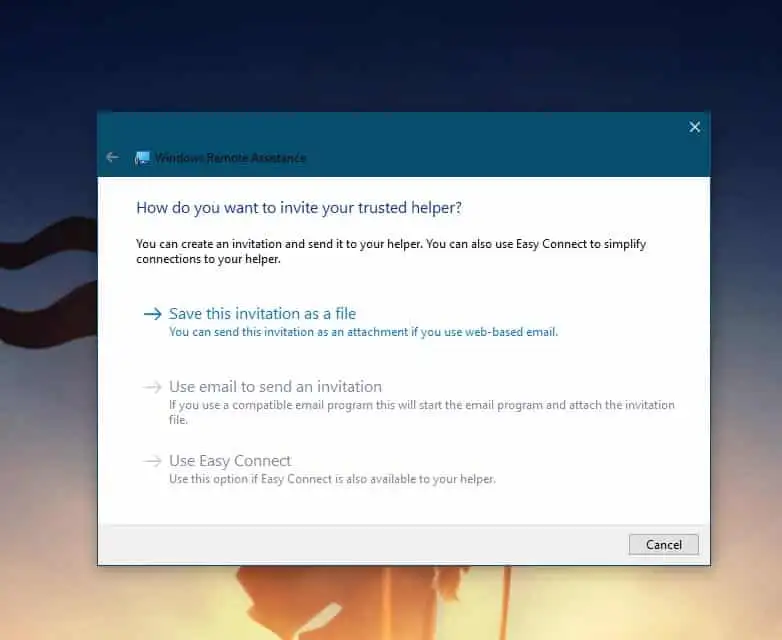
Task: Pick the Use Easy Connect option
Action: [230, 460]
